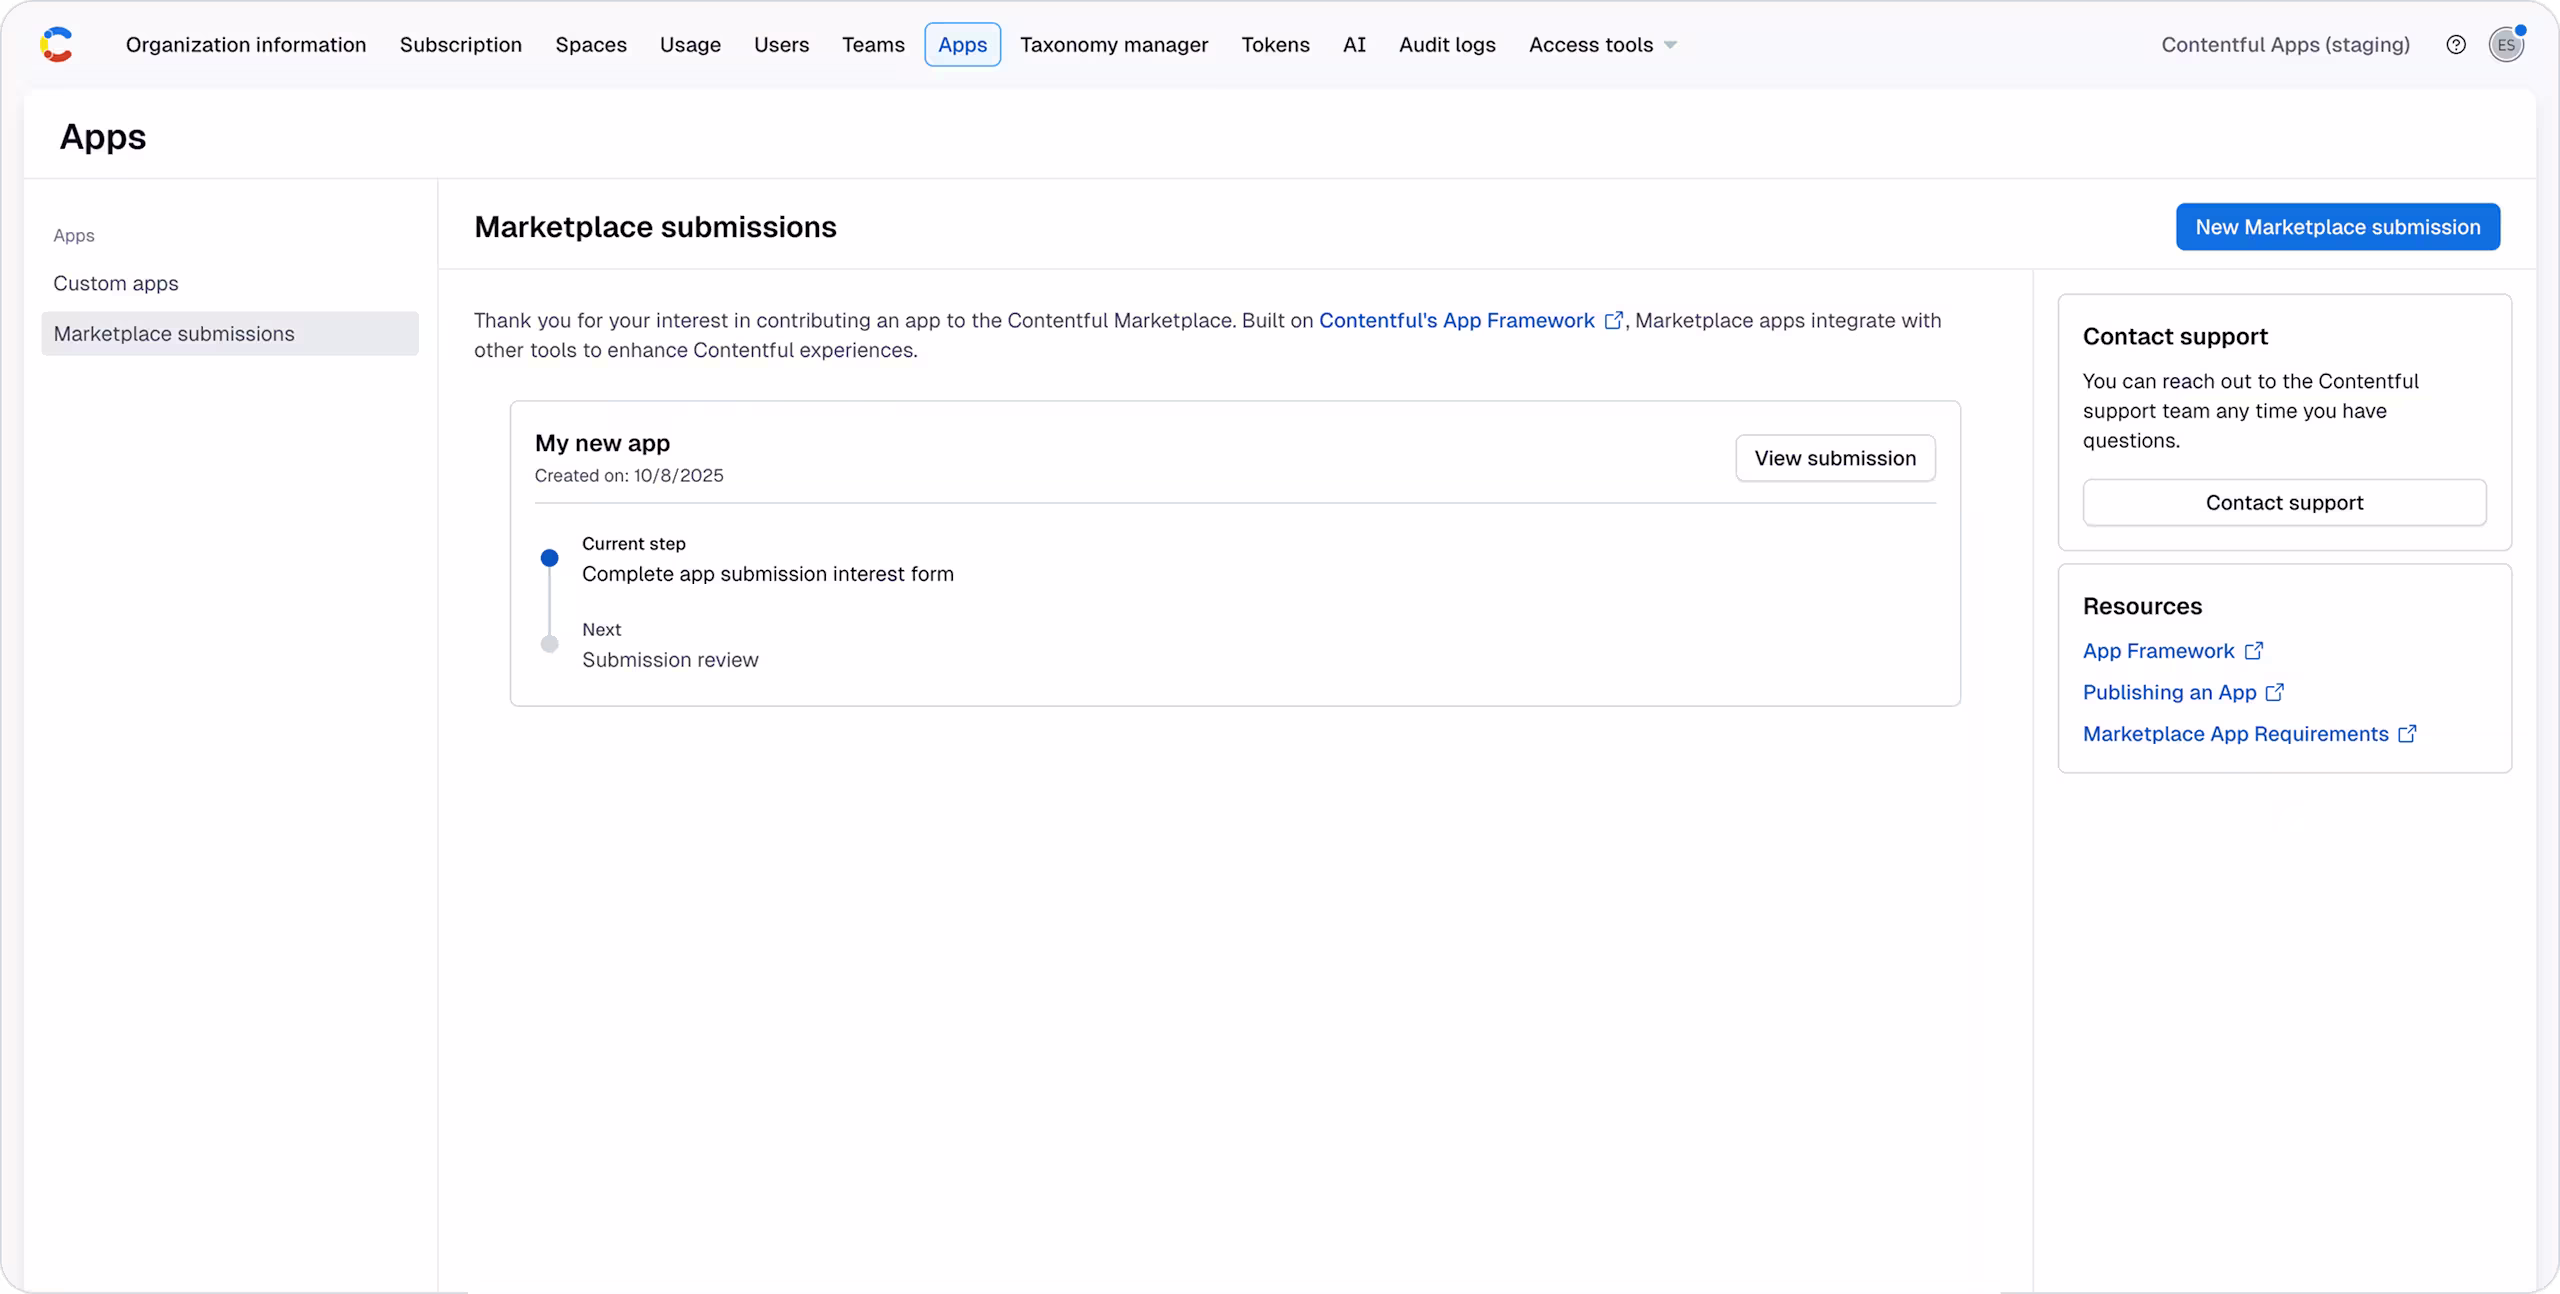The height and width of the screenshot is (1294, 2560).
Task: Switch to the Spaces tab
Action: [x=591, y=45]
